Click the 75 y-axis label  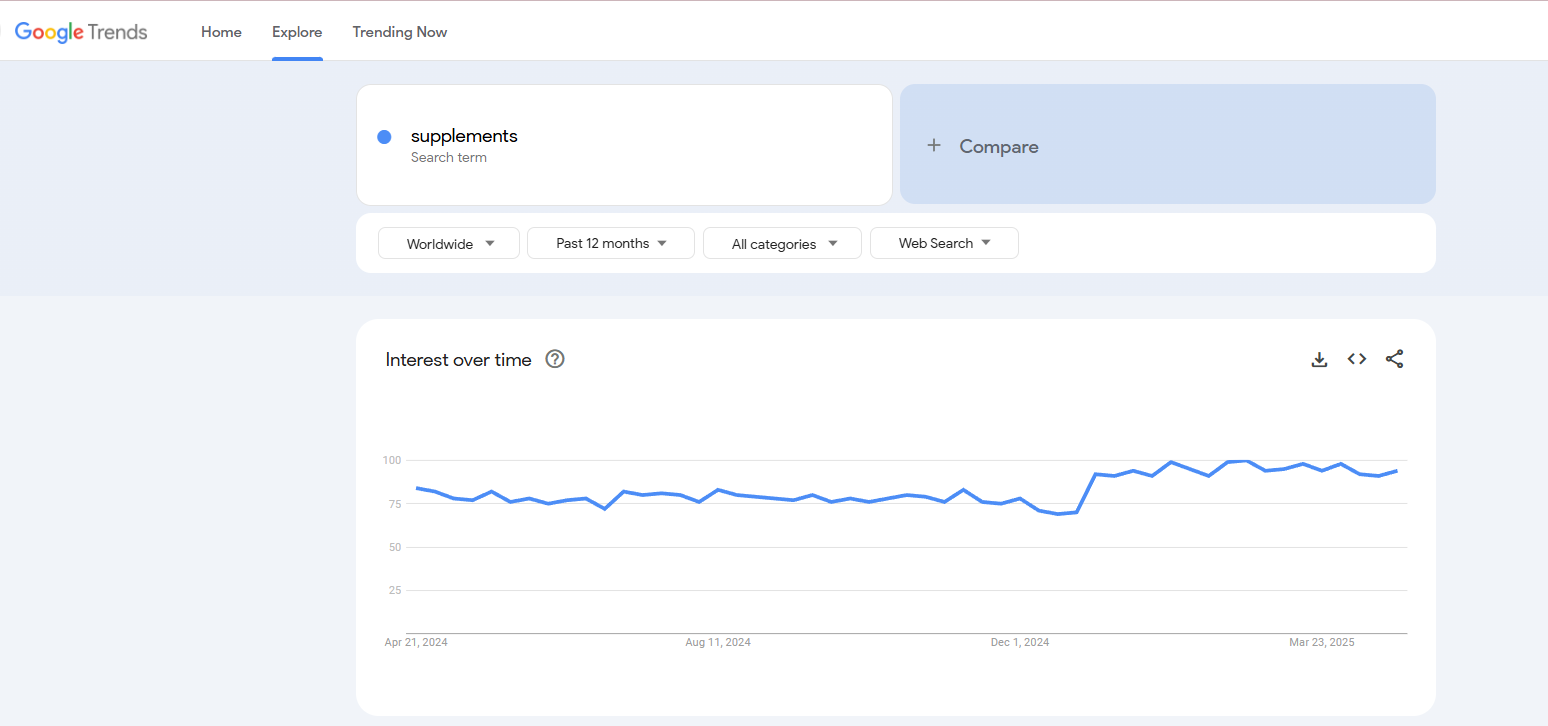(x=394, y=504)
